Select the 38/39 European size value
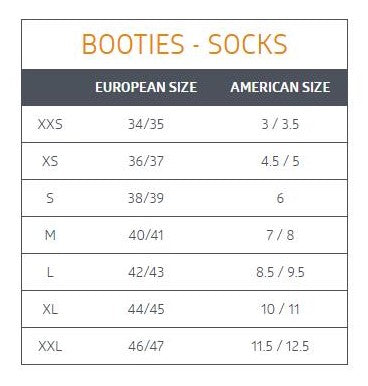This screenshot has height=386, width=368. tap(146, 198)
